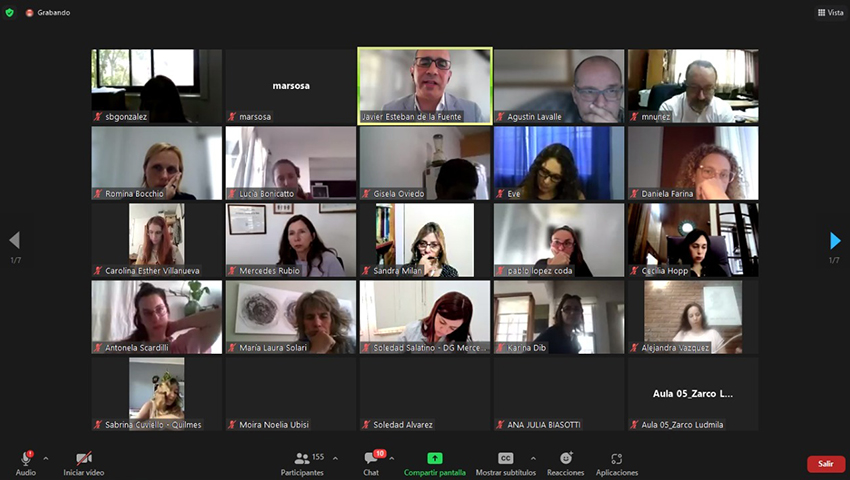Open the Vista layout menu
This screenshot has height=480, width=850.
pyautogui.click(x=830, y=12)
